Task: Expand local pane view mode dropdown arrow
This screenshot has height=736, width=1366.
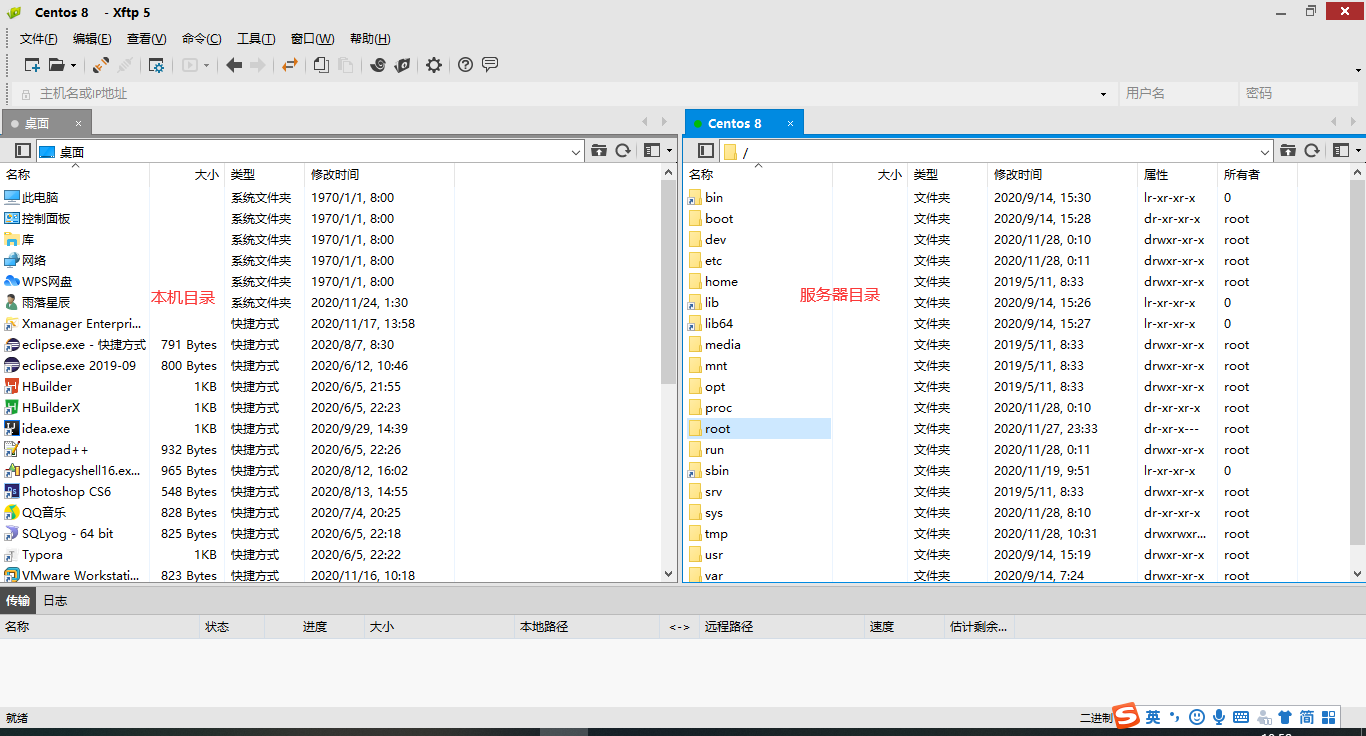Action: tap(670, 151)
